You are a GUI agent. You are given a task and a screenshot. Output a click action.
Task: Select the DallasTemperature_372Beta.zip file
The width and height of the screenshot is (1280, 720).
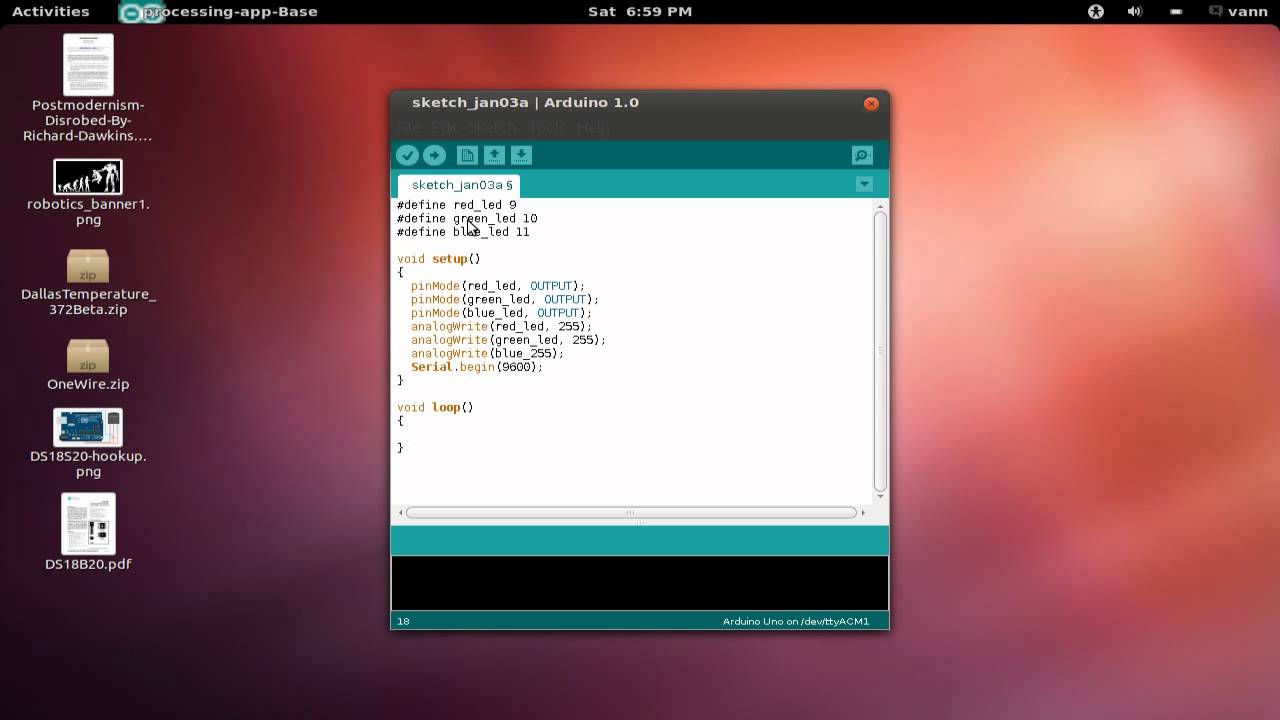[88, 283]
